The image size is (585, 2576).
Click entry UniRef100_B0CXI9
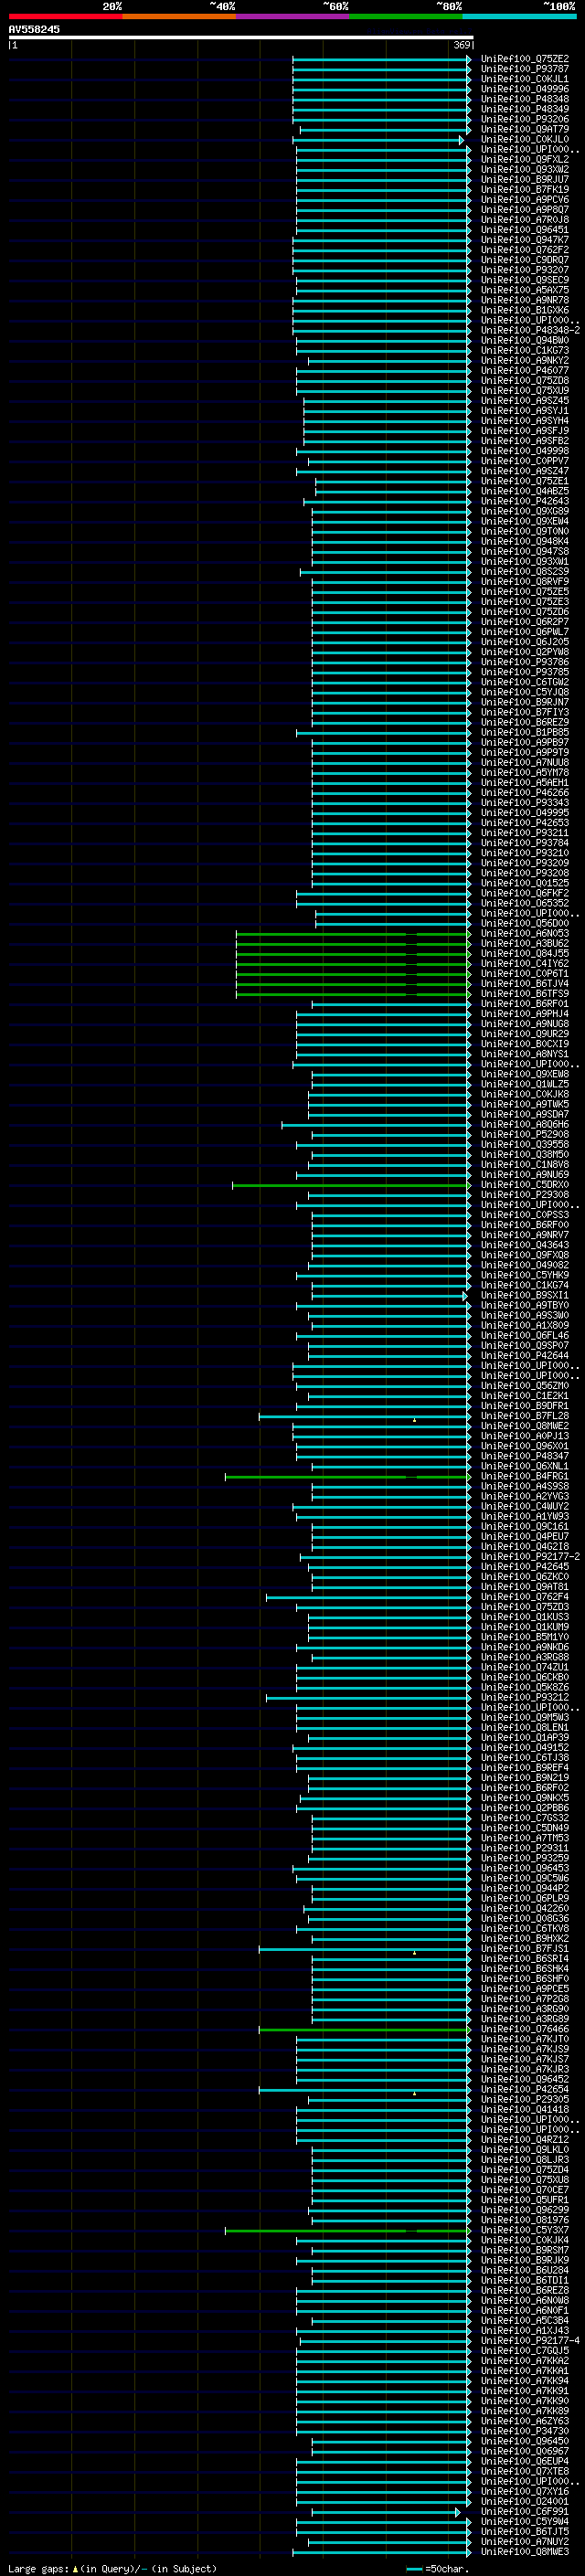525,1043
